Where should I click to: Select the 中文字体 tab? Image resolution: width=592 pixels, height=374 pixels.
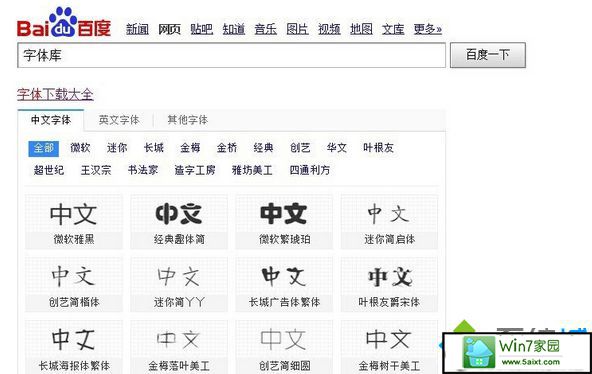pyautogui.click(x=51, y=120)
